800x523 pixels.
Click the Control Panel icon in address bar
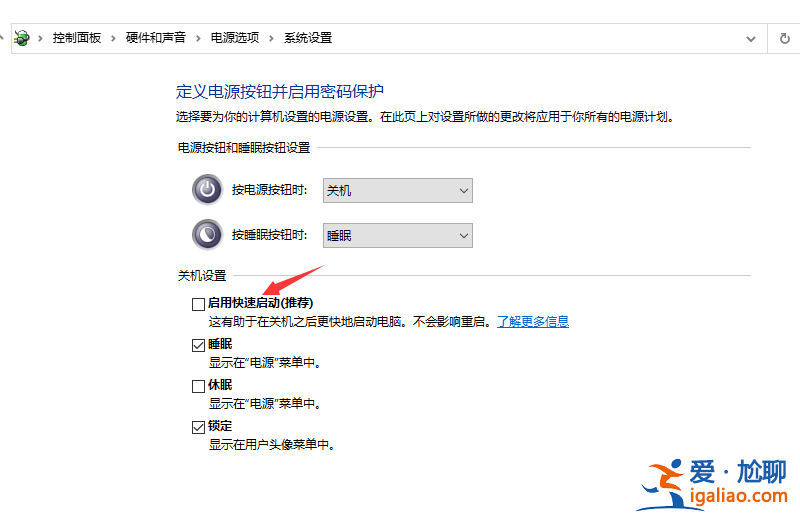pyautogui.click(x=21, y=38)
